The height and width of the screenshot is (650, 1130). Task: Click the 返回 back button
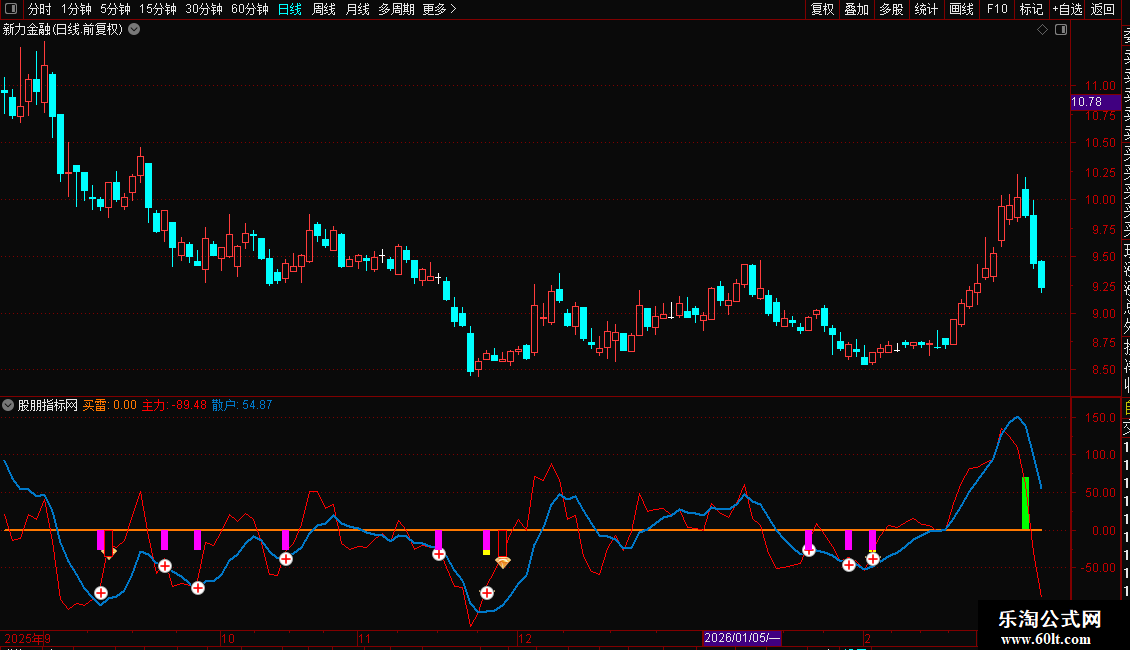coord(1103,9)
